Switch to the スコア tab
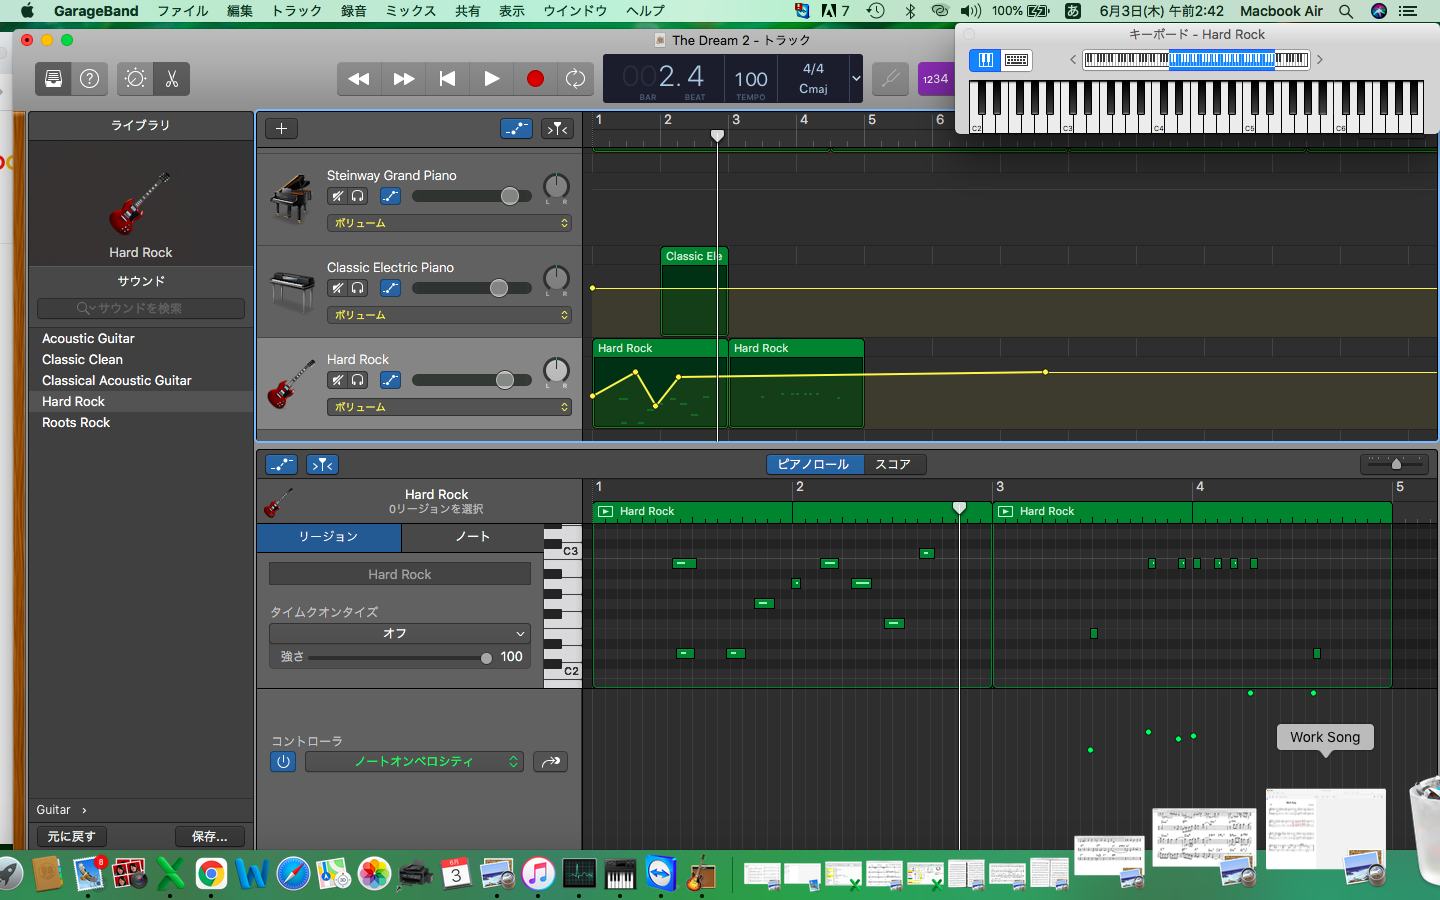Viewport: 1440px width, 900px height. (892, 464)
